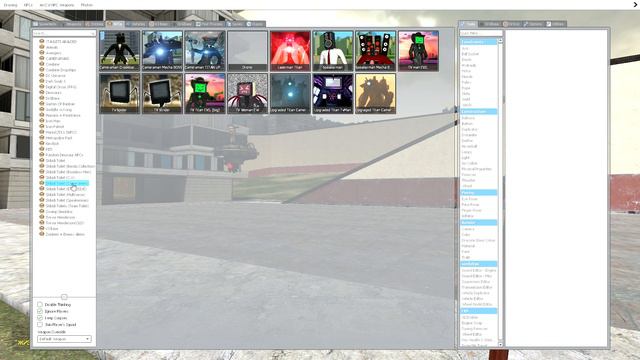The image size is (640, 360).
Task: Click the Post Process tab icon
Action: click(198, 24)
